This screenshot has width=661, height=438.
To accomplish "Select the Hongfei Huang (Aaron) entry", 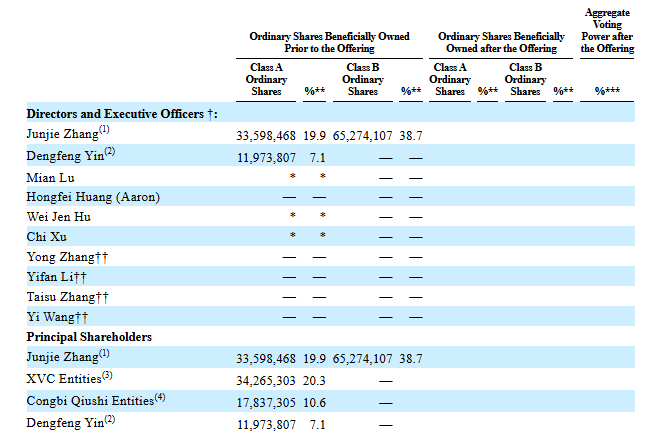I will [x=93, y=197].
